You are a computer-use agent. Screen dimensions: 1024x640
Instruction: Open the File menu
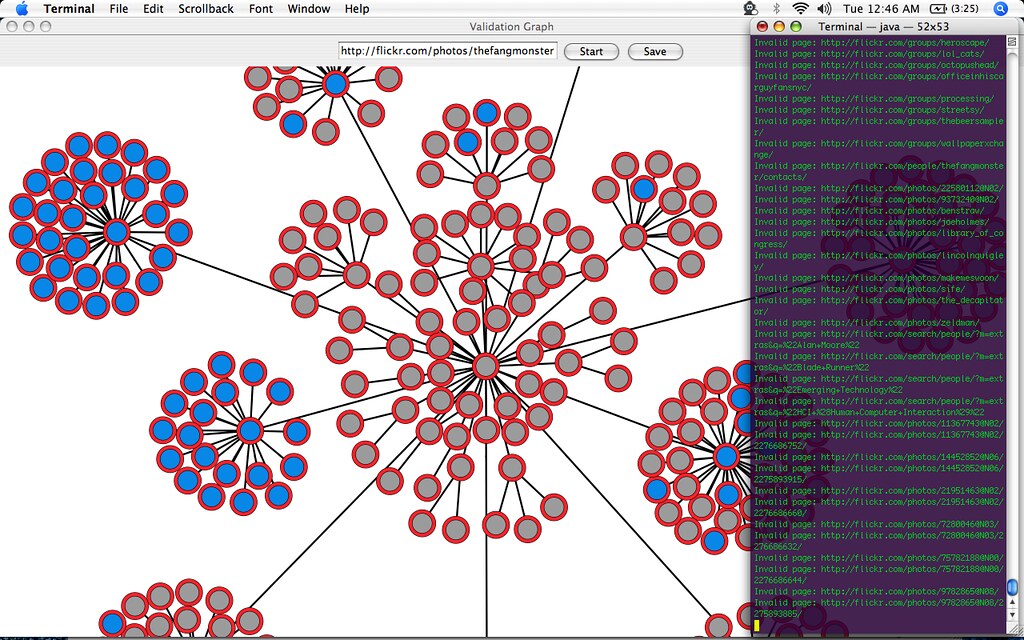pos(119,8)
